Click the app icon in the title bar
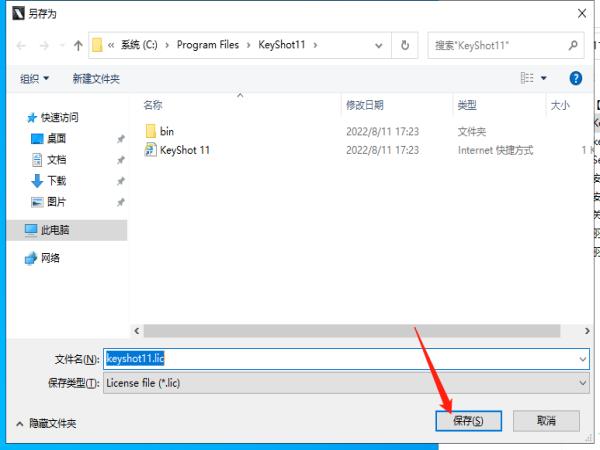The width and height of the screenshot is (600, 450). click(x=18, y=13)
